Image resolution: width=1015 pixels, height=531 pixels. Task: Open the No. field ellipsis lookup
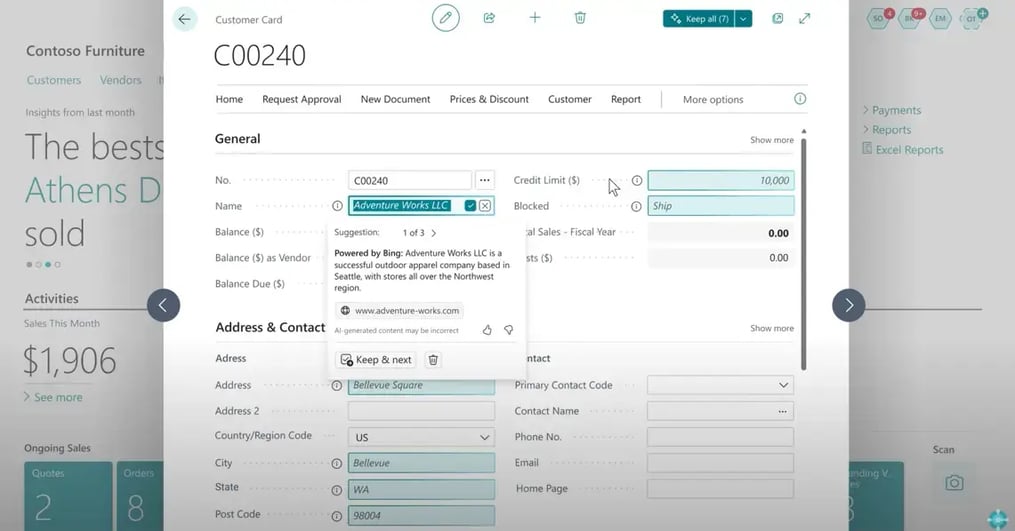point(485,180)
